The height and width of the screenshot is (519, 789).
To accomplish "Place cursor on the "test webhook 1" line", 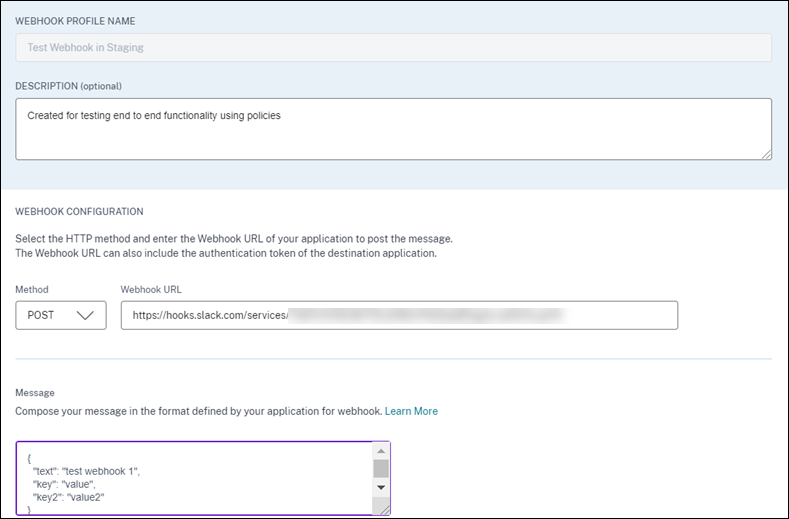I will pos(98,471).
